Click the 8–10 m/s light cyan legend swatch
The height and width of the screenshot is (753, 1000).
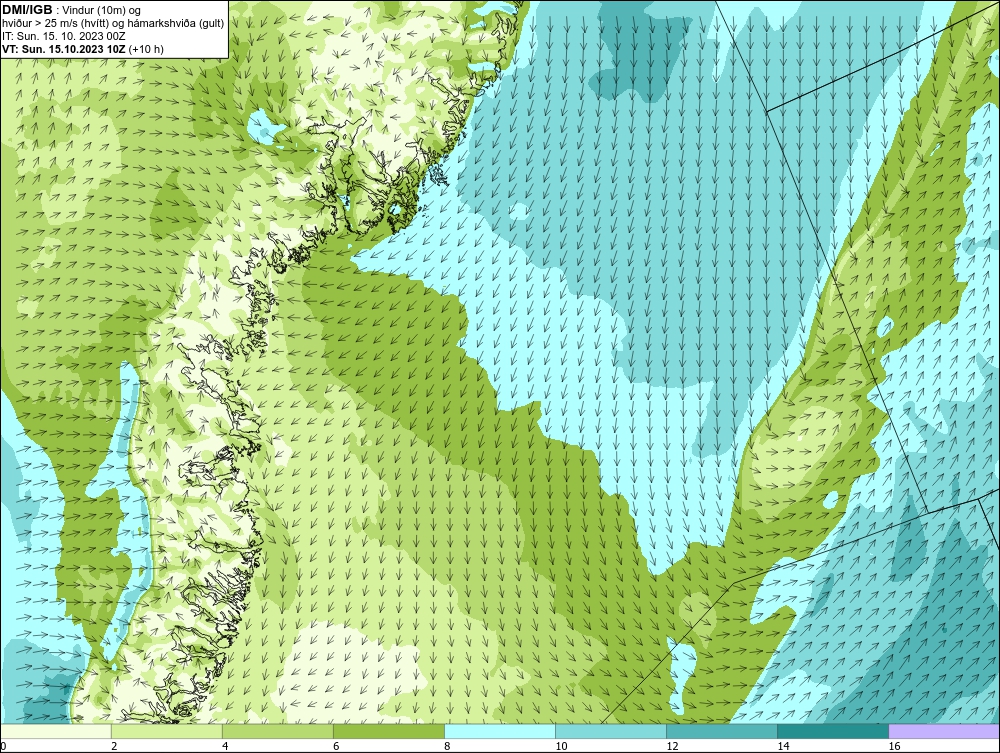point(500,731)
